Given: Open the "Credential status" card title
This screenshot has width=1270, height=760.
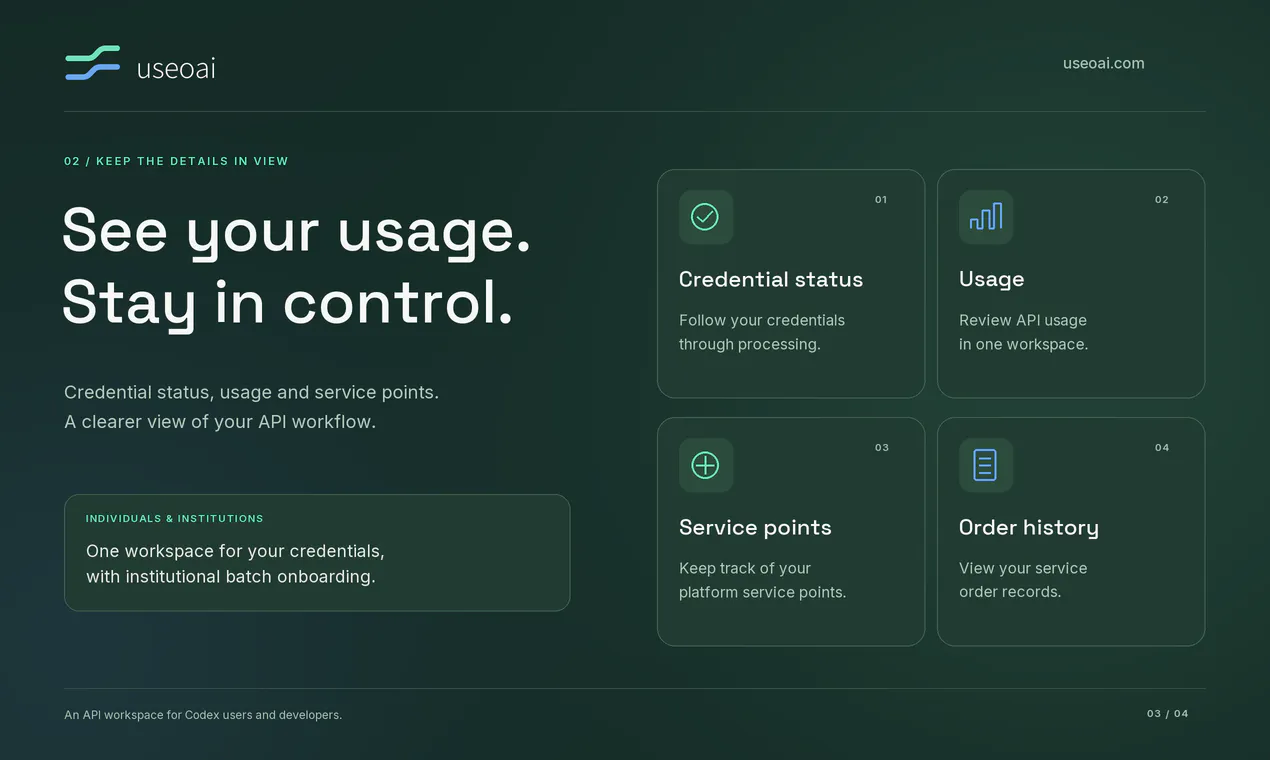Looking at the screenshot, I should 771,279.
